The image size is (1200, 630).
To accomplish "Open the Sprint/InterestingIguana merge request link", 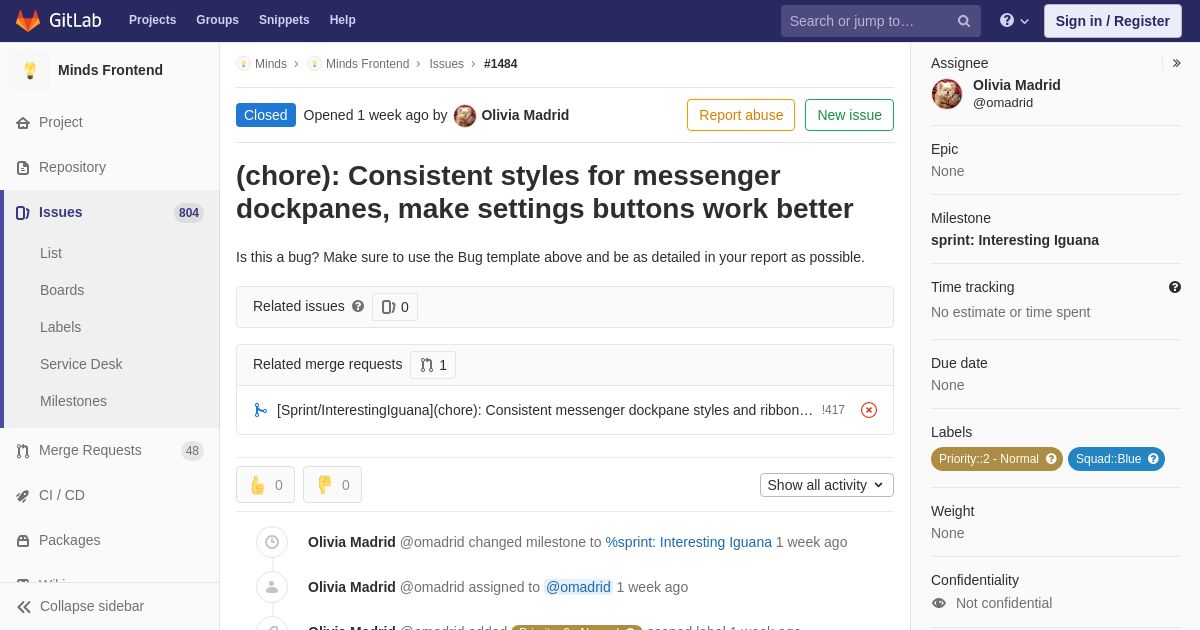I will (545, 410).
